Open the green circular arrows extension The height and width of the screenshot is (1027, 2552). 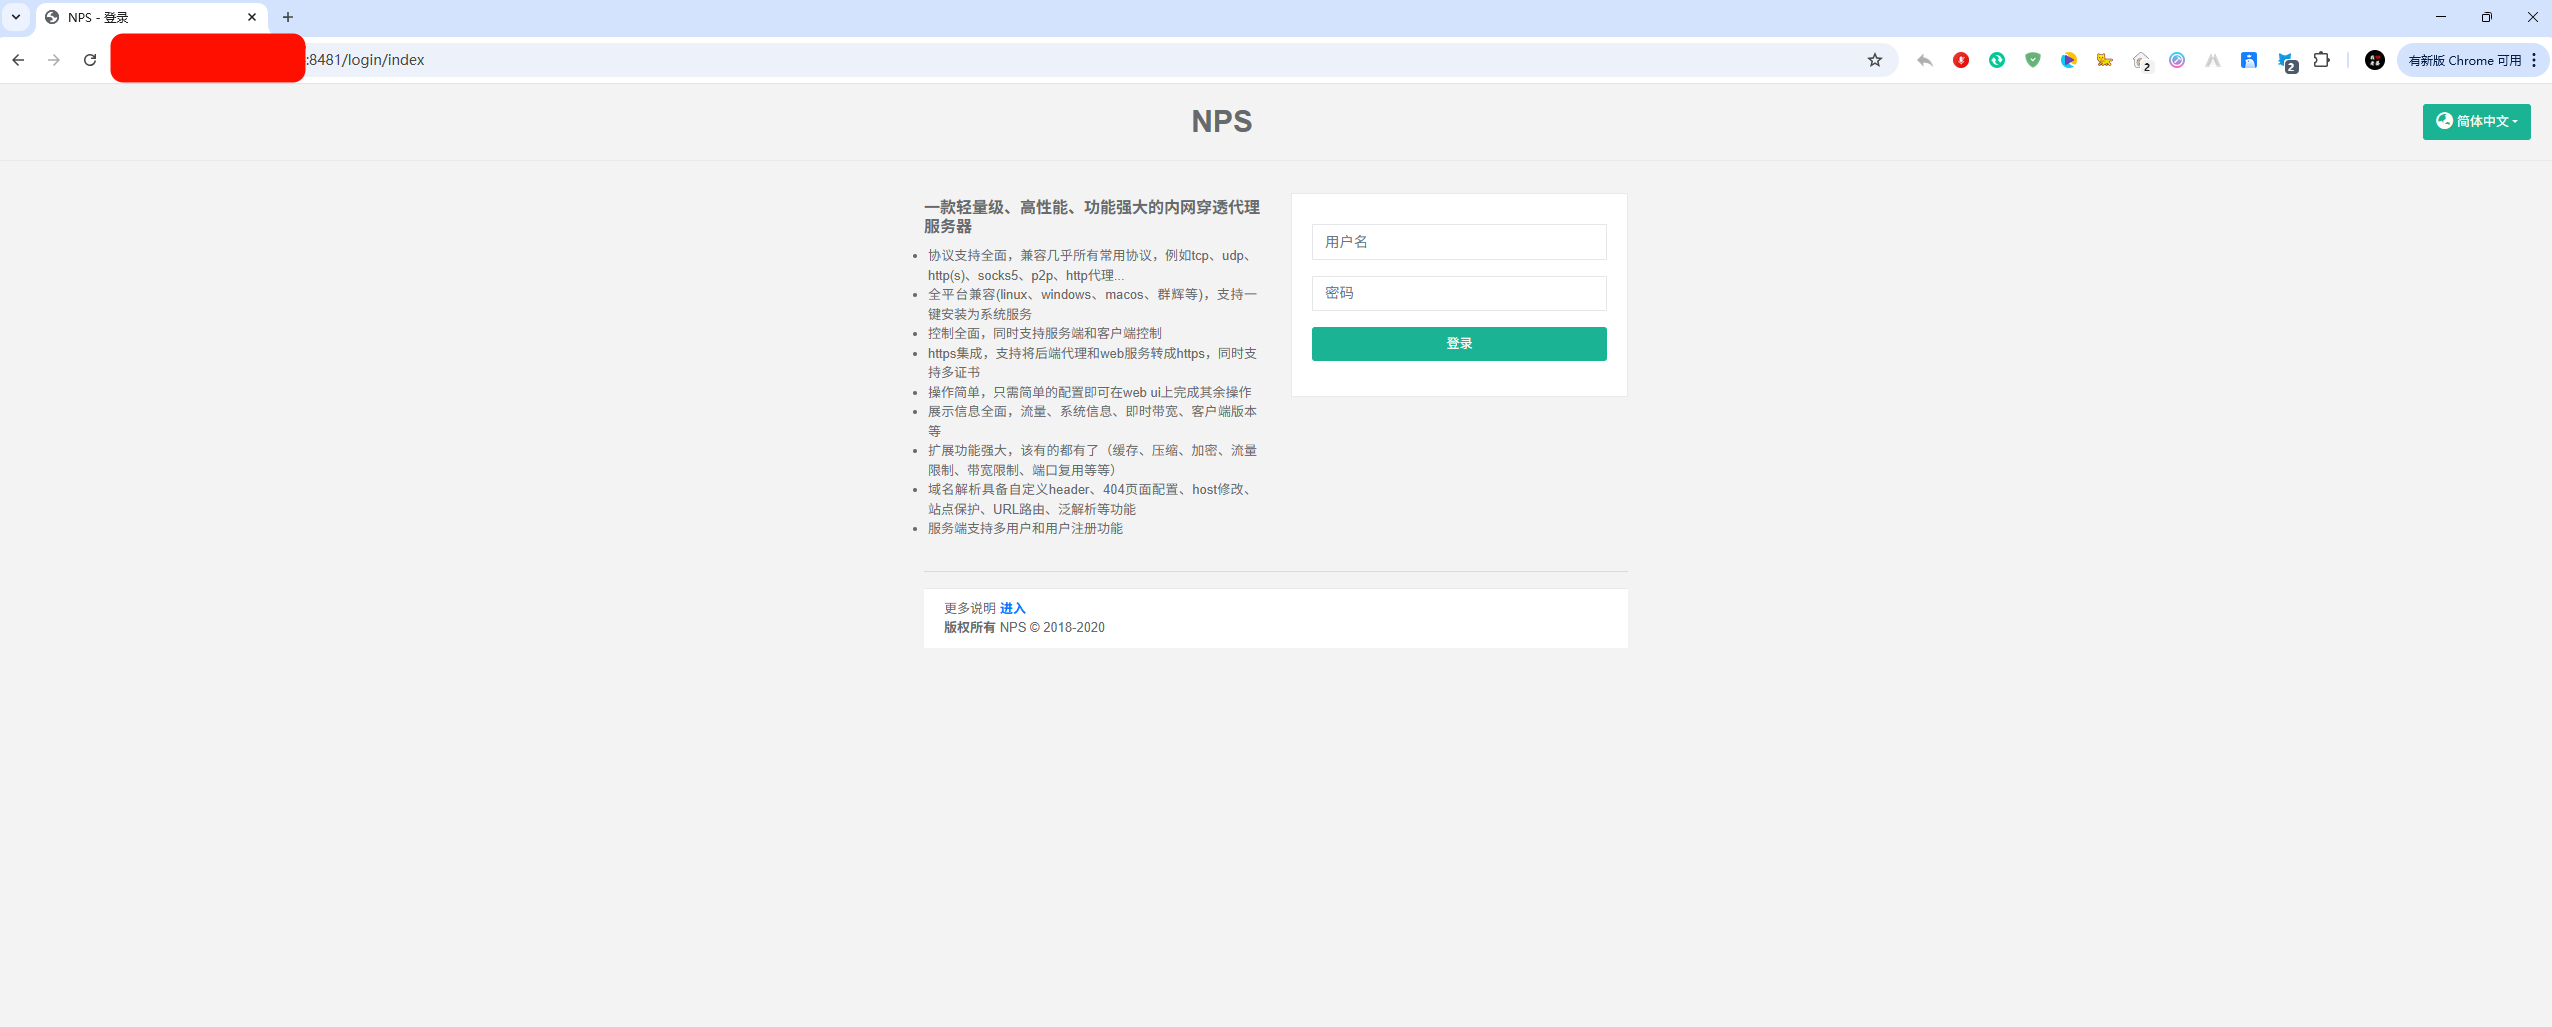pos(1997,60)
